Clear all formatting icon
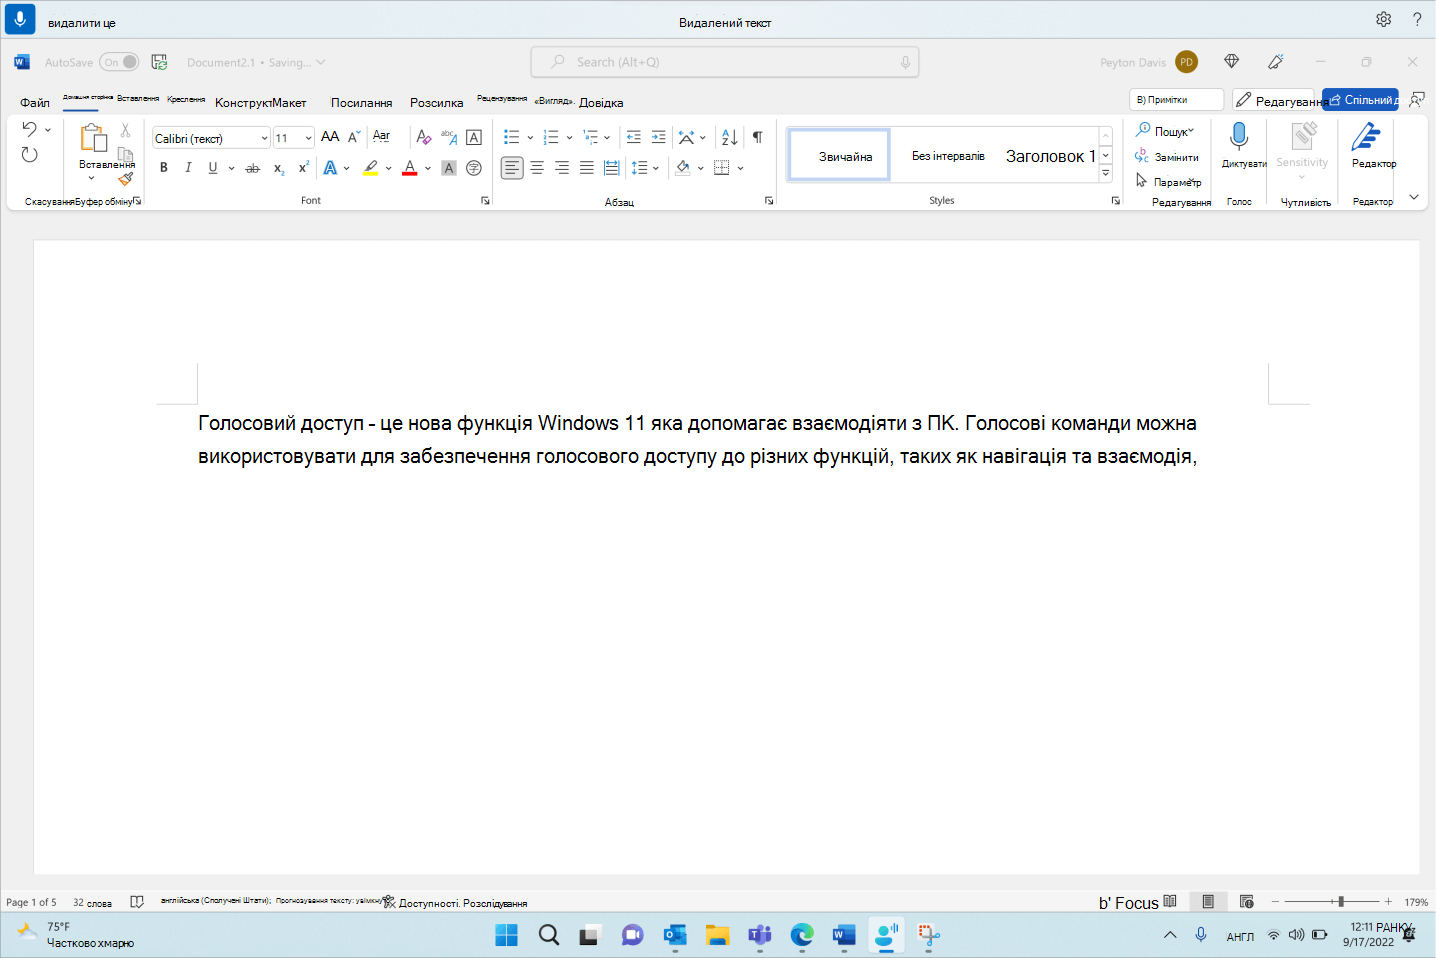Screen dimensions: 1436x958 (x=423, y=137)
